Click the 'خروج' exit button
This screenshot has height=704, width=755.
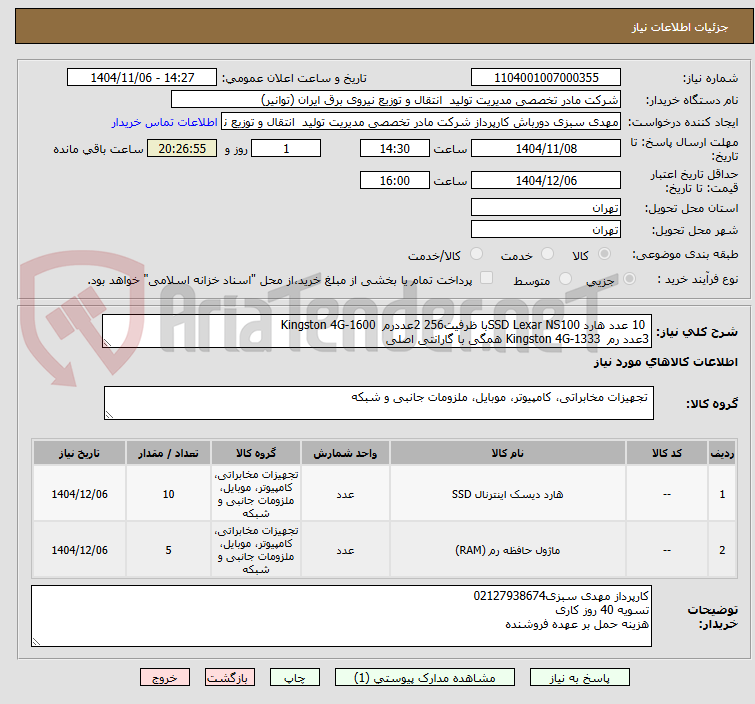165,677
